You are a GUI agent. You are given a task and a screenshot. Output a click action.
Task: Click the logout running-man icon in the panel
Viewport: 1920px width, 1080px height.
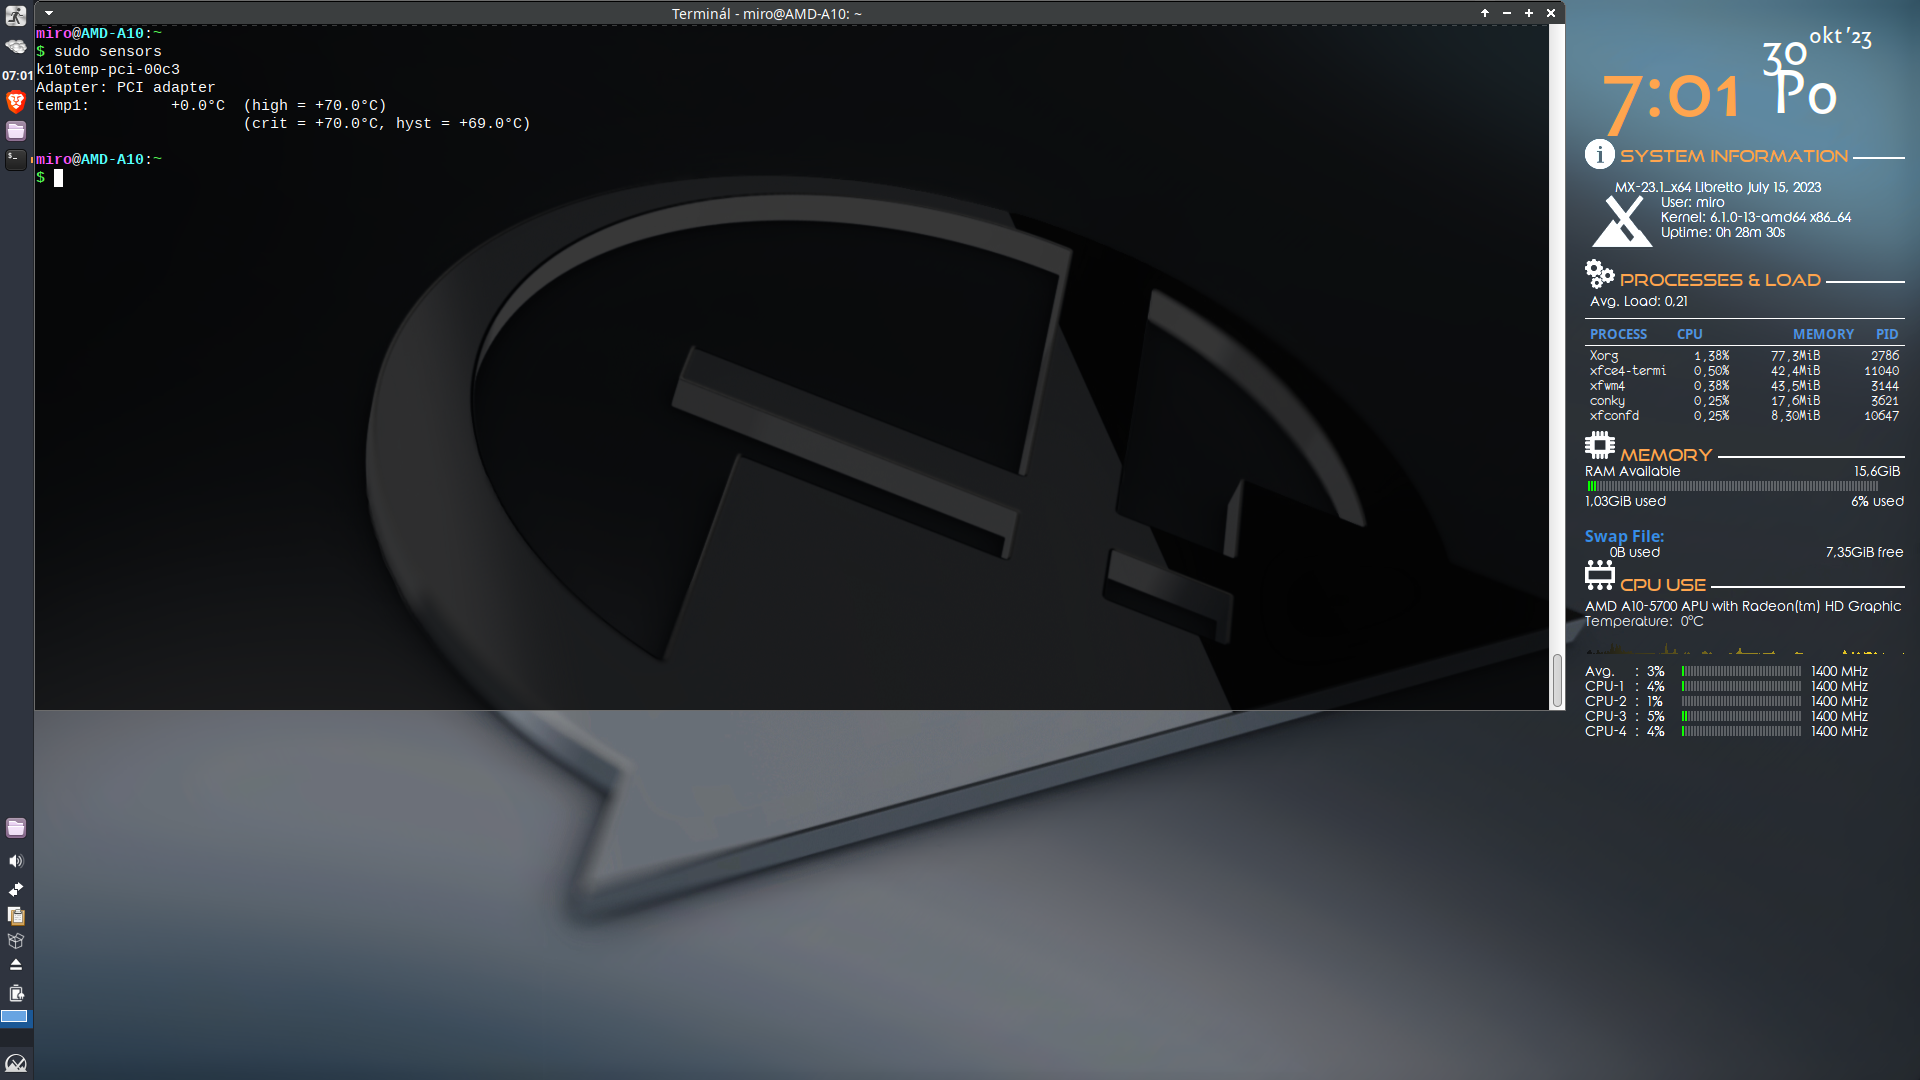[x=16, y=16]
